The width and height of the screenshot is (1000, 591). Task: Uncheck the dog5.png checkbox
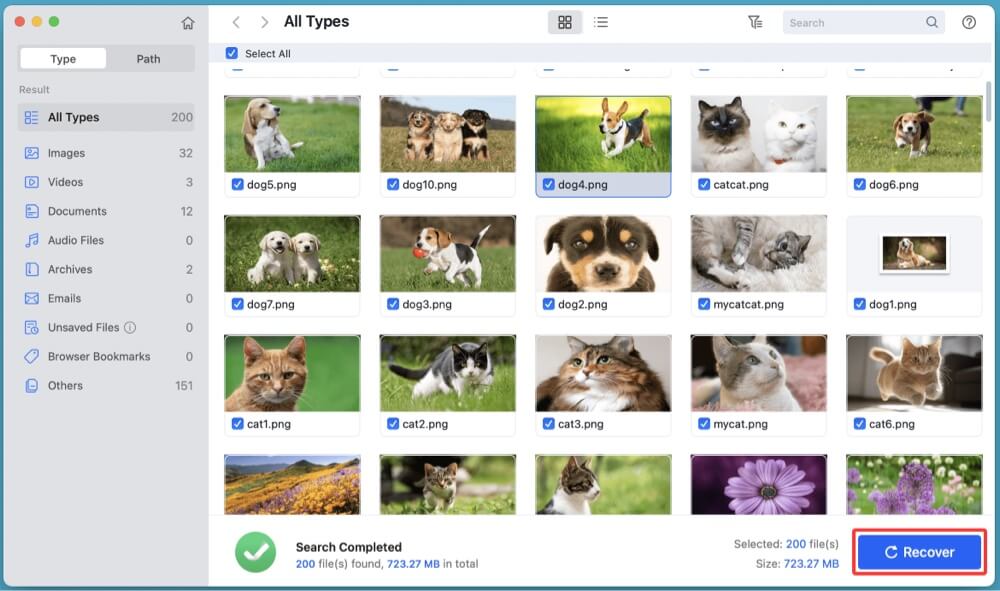tap(237, 185)
